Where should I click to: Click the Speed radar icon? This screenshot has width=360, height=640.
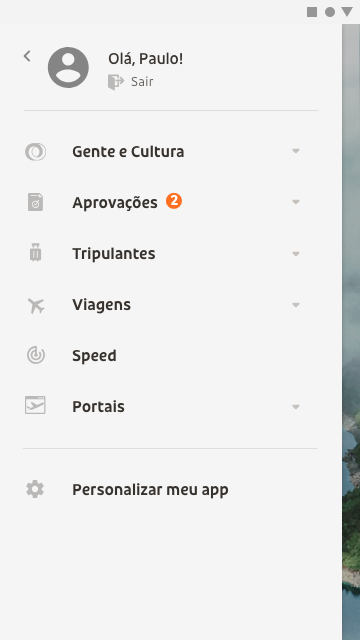[x=36, y=355]
